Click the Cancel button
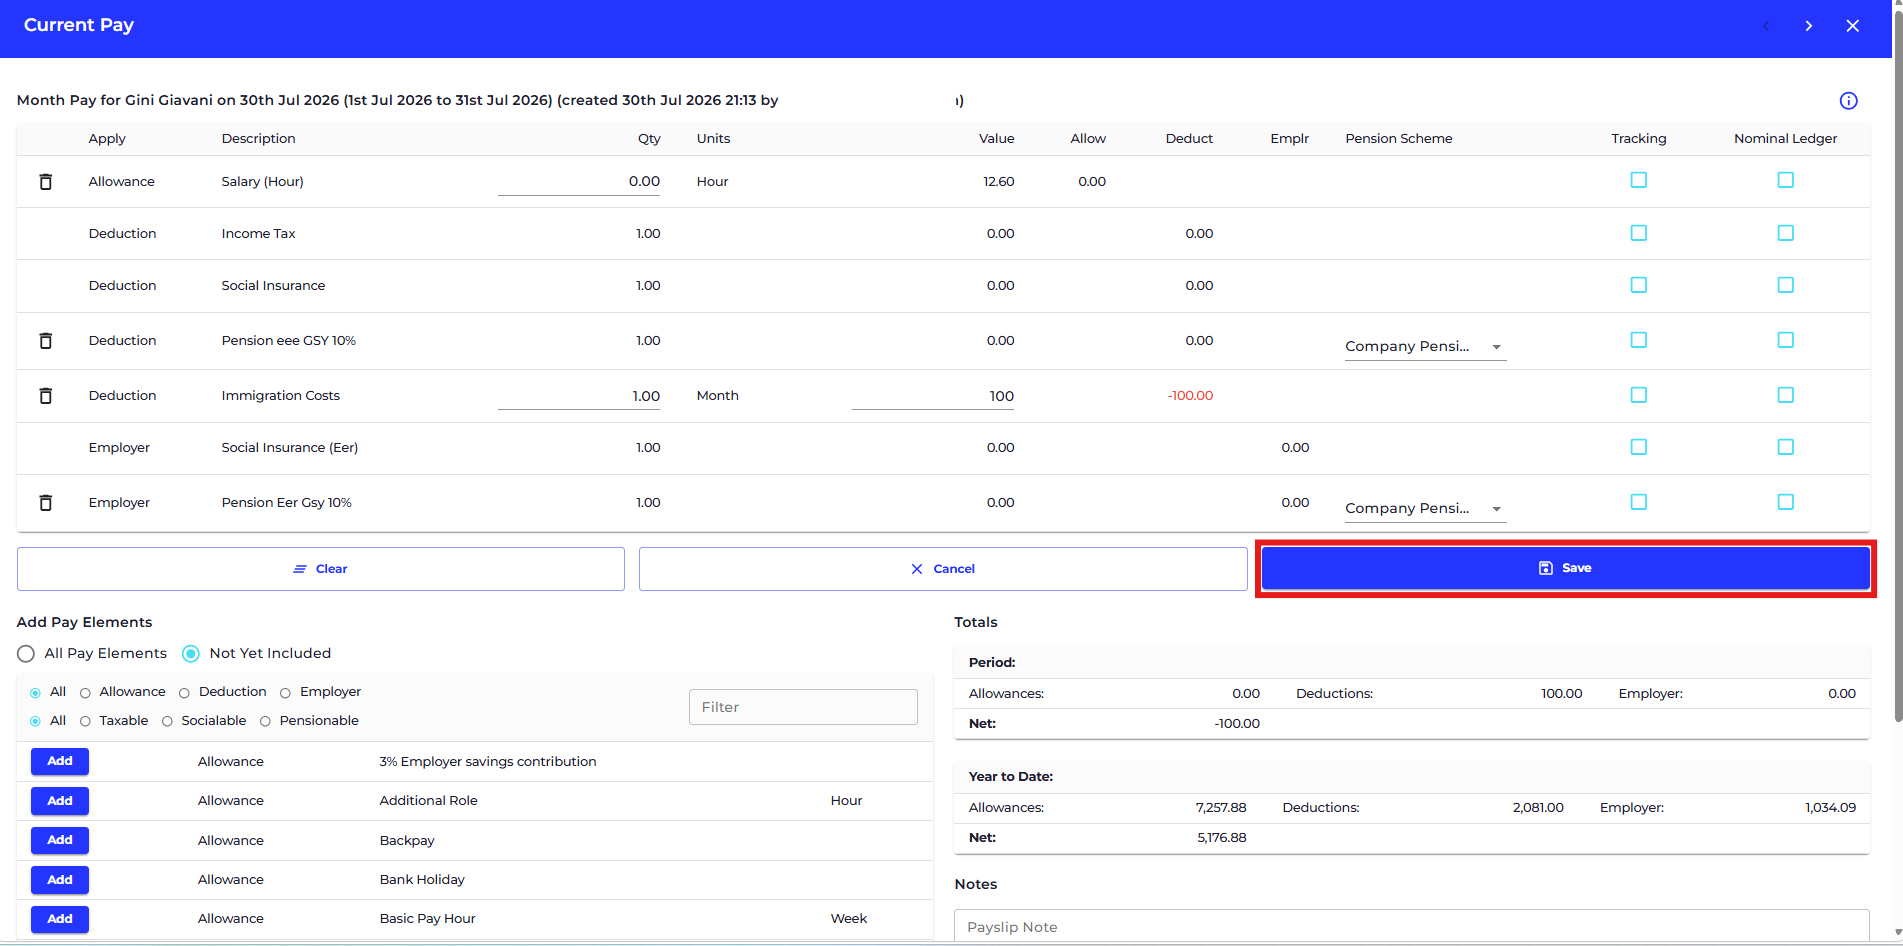 pyautogui.click(x=943, y=569)
